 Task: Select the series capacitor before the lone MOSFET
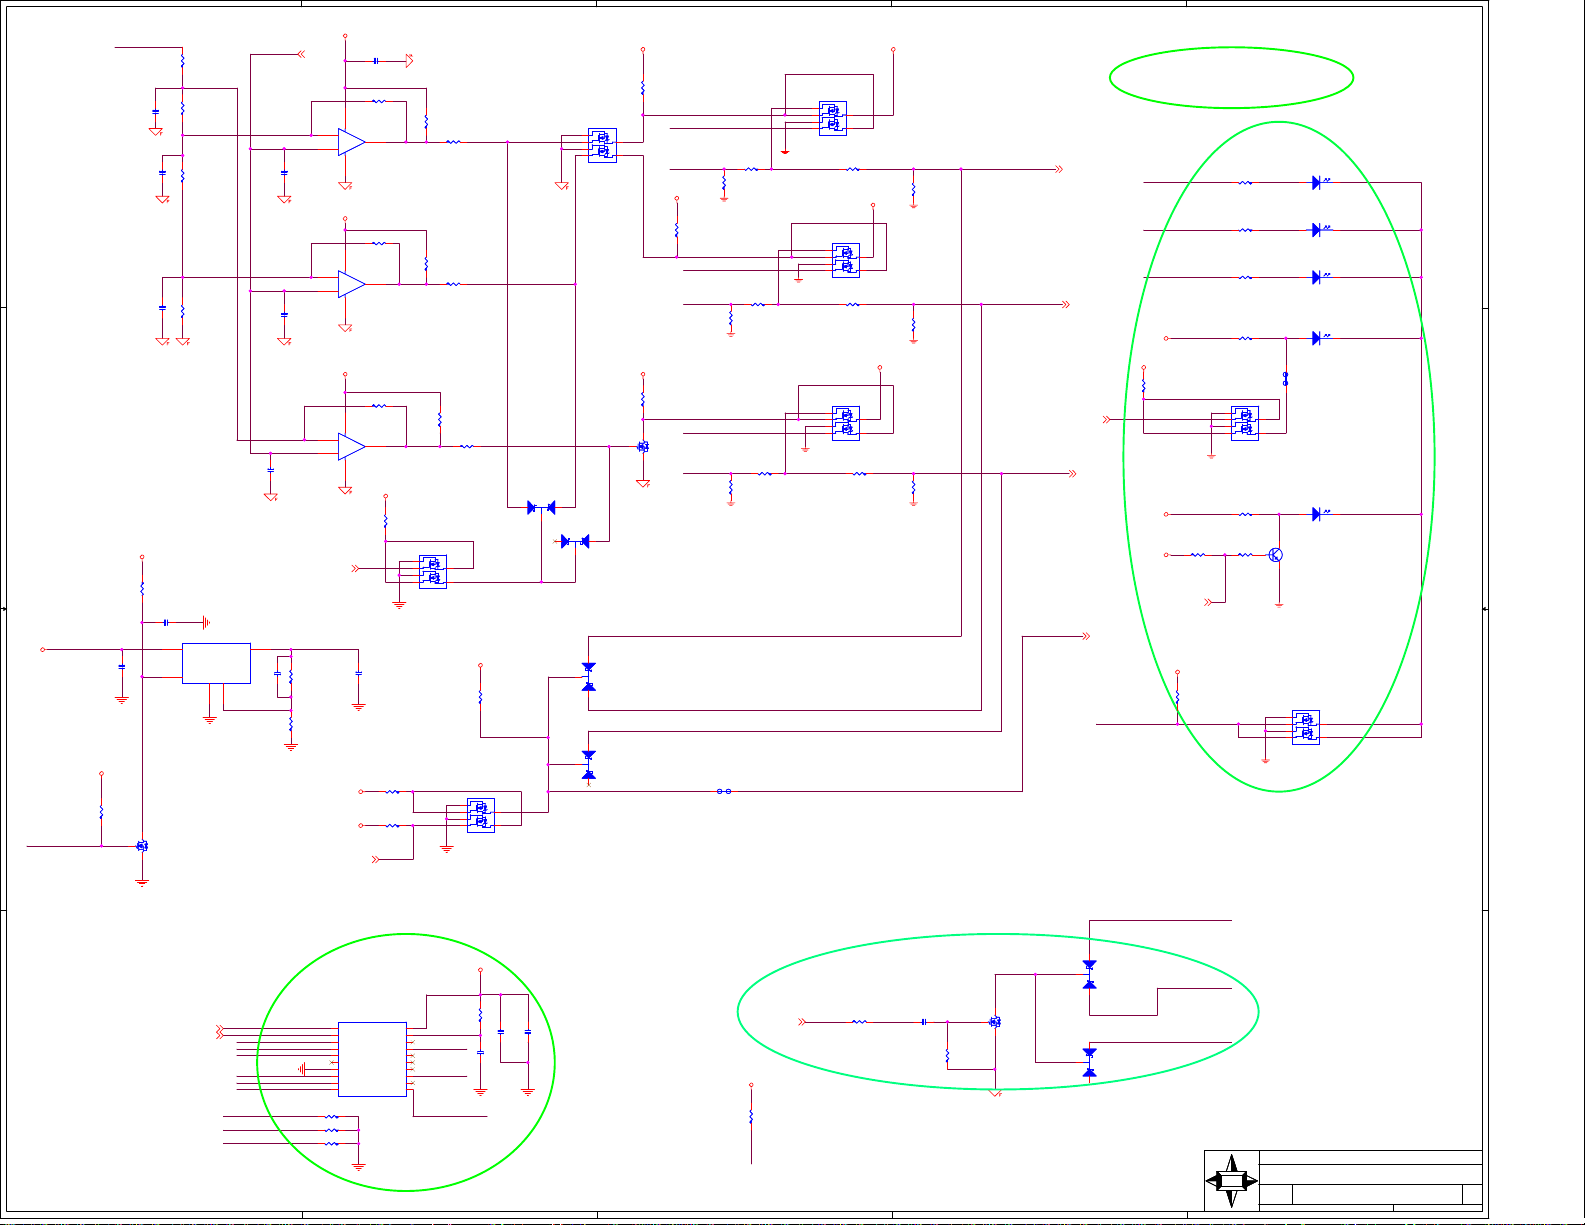(x=925, y=1022)
